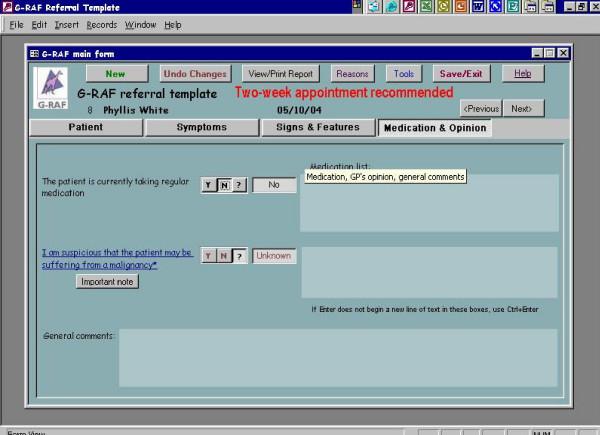Launch Excel from the Office shortcut bar
600x435 pixels.
tap(428, 7)
